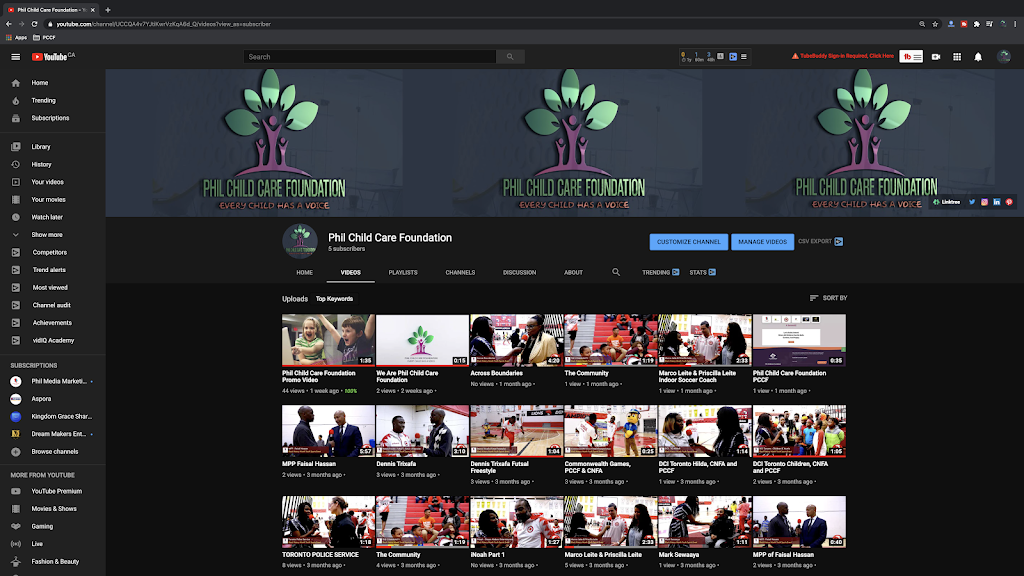
Task: Open the account avatar menu
Action: pos(1004,57)
